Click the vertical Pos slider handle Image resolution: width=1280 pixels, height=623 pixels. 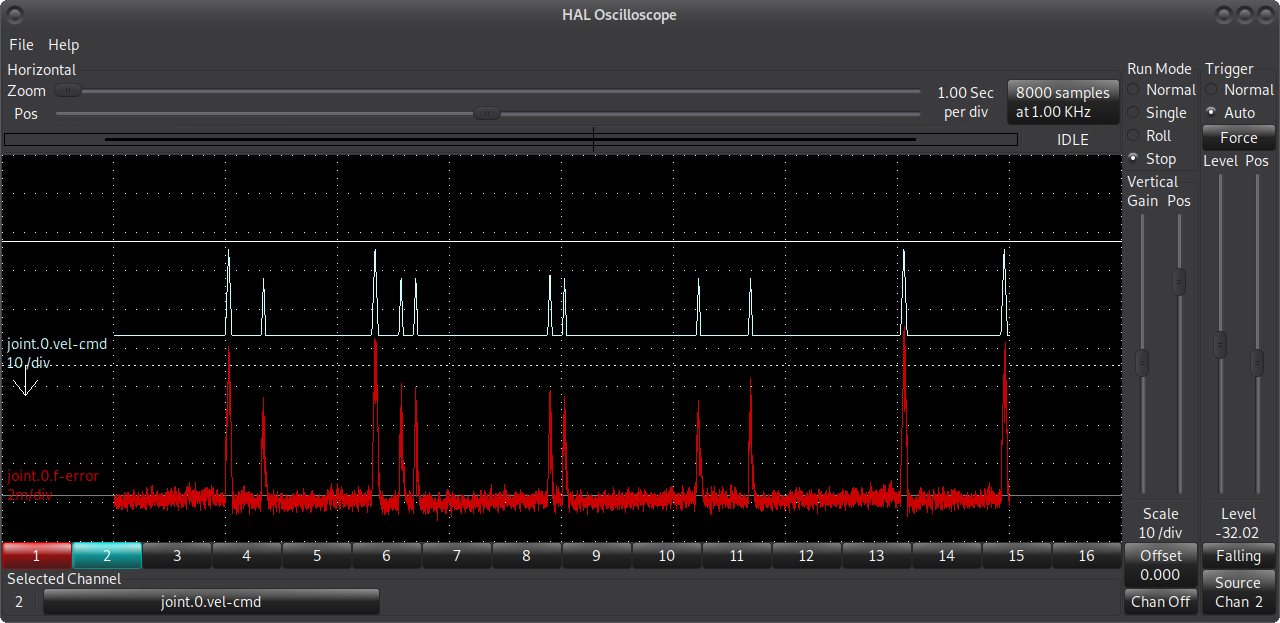tap(1180, 282)
